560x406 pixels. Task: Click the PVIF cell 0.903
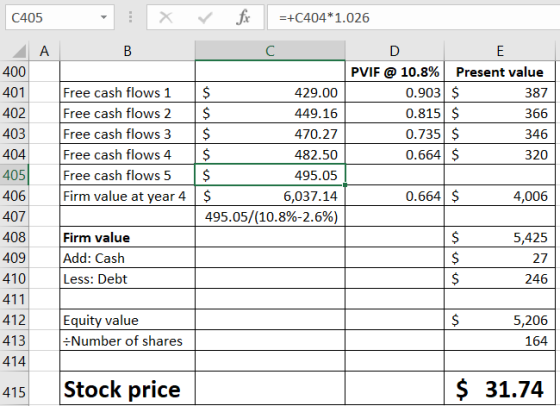tap(395, 92)
